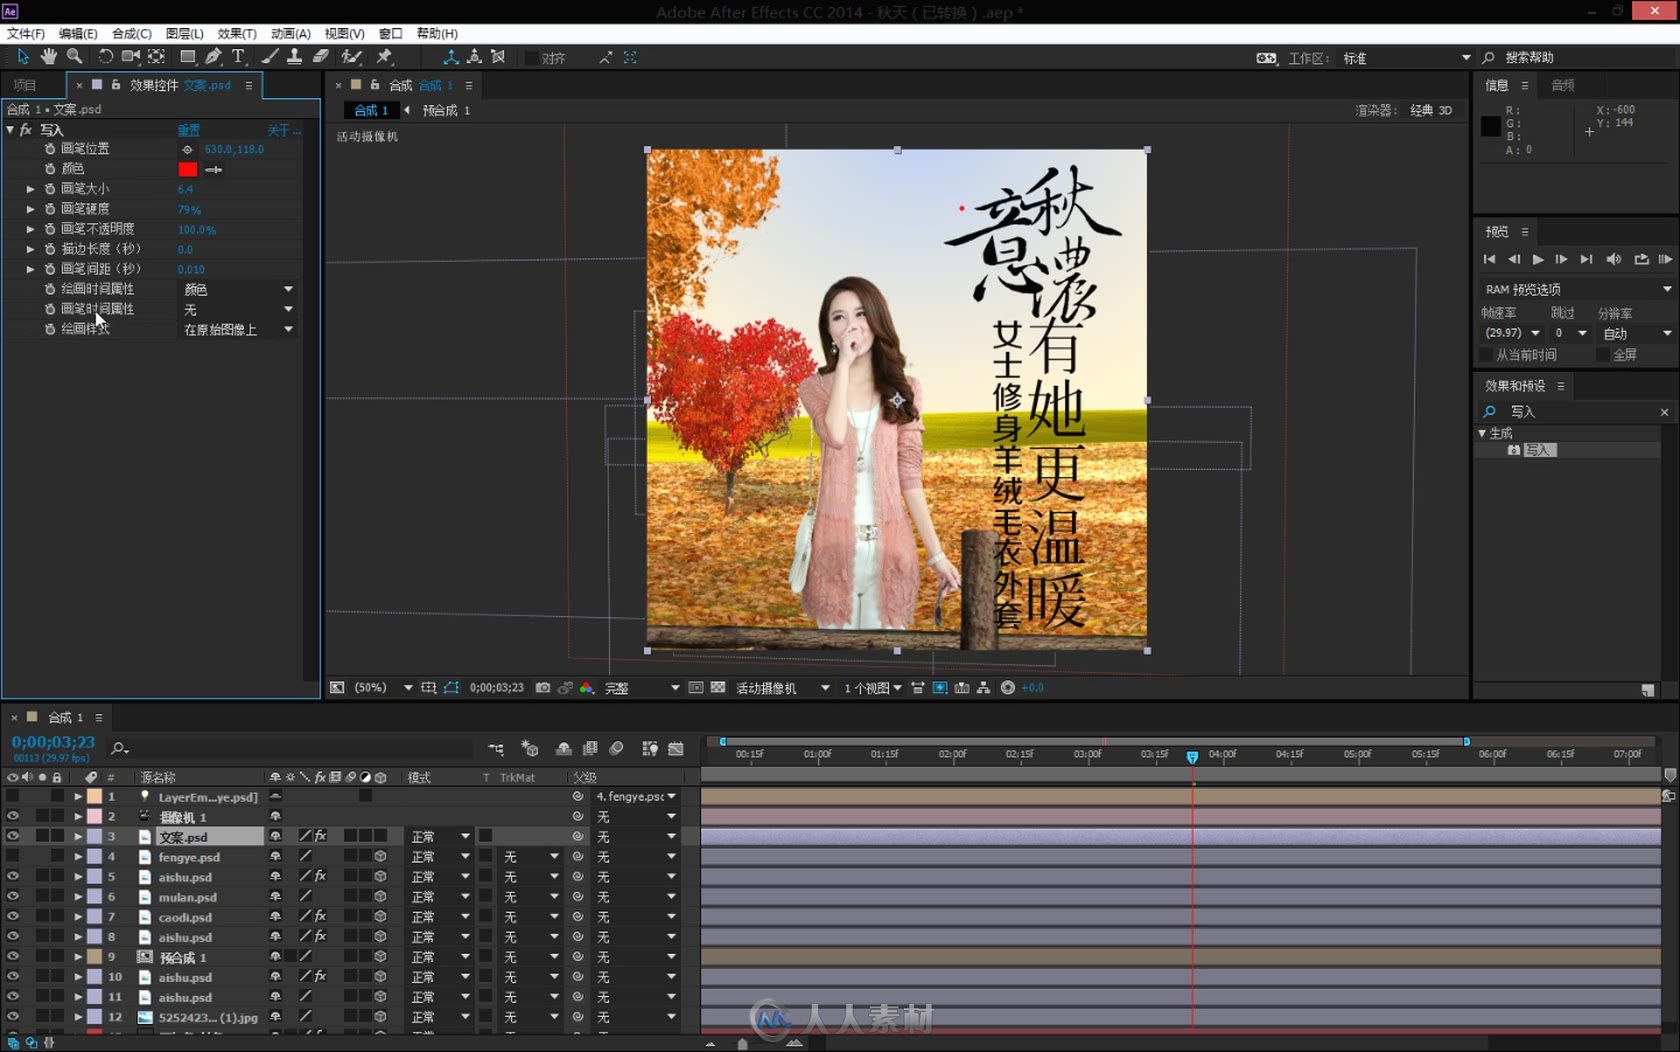Click the reset exposure icon
Screen dimensions: 1680x1052
[x=1007, y=688]
